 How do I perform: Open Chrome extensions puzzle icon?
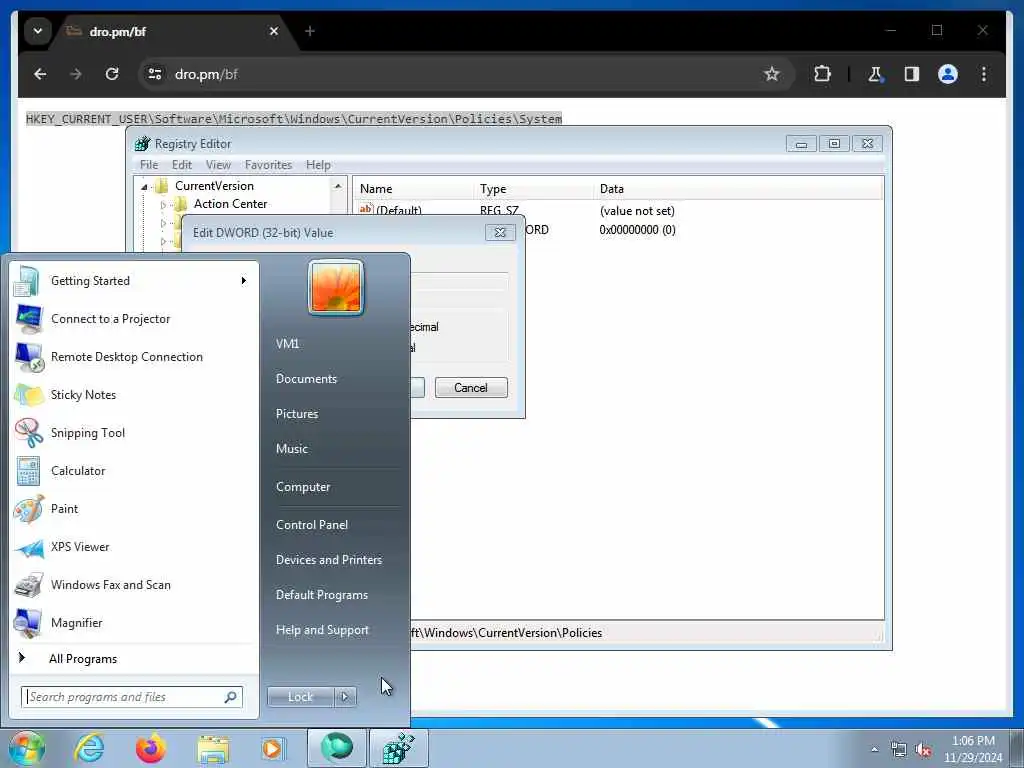coord(822,74)
